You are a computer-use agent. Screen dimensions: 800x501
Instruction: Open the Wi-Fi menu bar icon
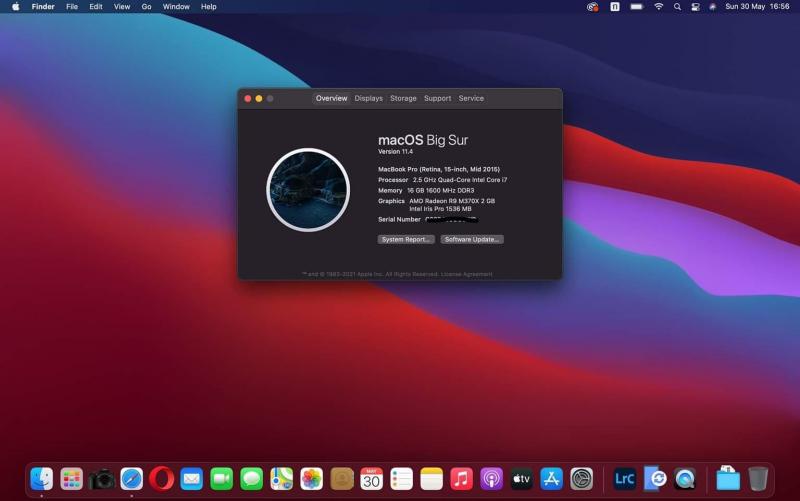[x=659, y=7]
